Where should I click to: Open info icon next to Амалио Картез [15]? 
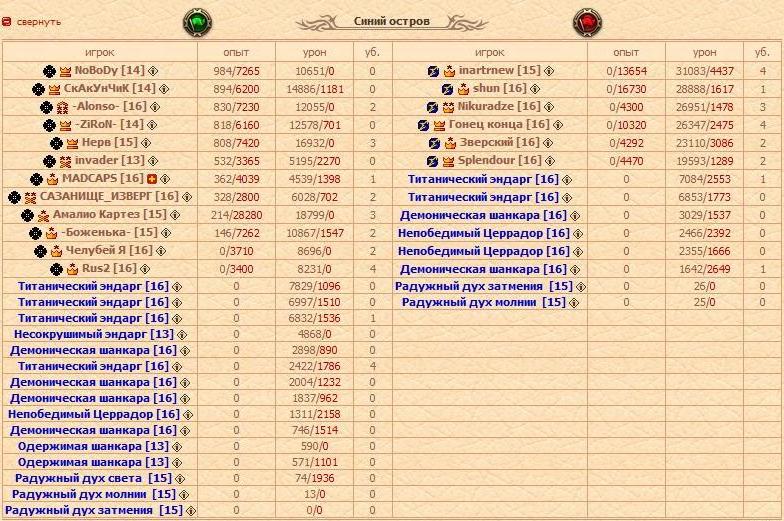pos(175,215)
